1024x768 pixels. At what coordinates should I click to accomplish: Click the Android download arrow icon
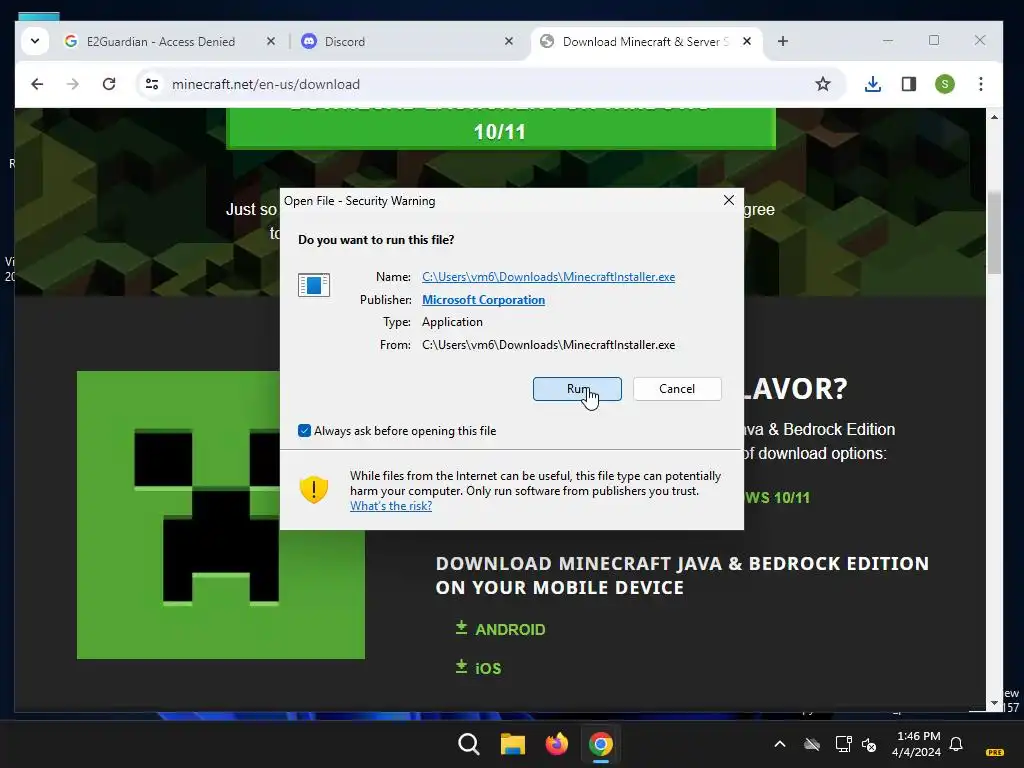coord(461,628)
